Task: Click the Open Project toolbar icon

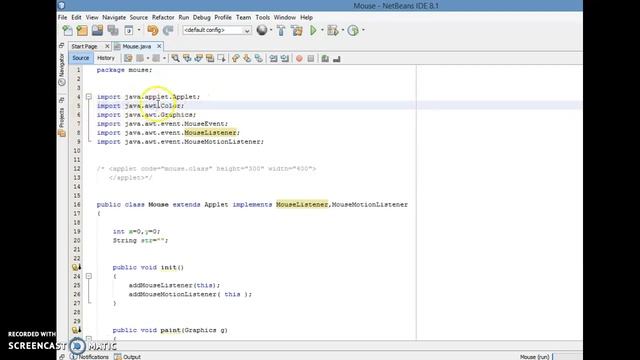Action: click(x=97, y=30)
